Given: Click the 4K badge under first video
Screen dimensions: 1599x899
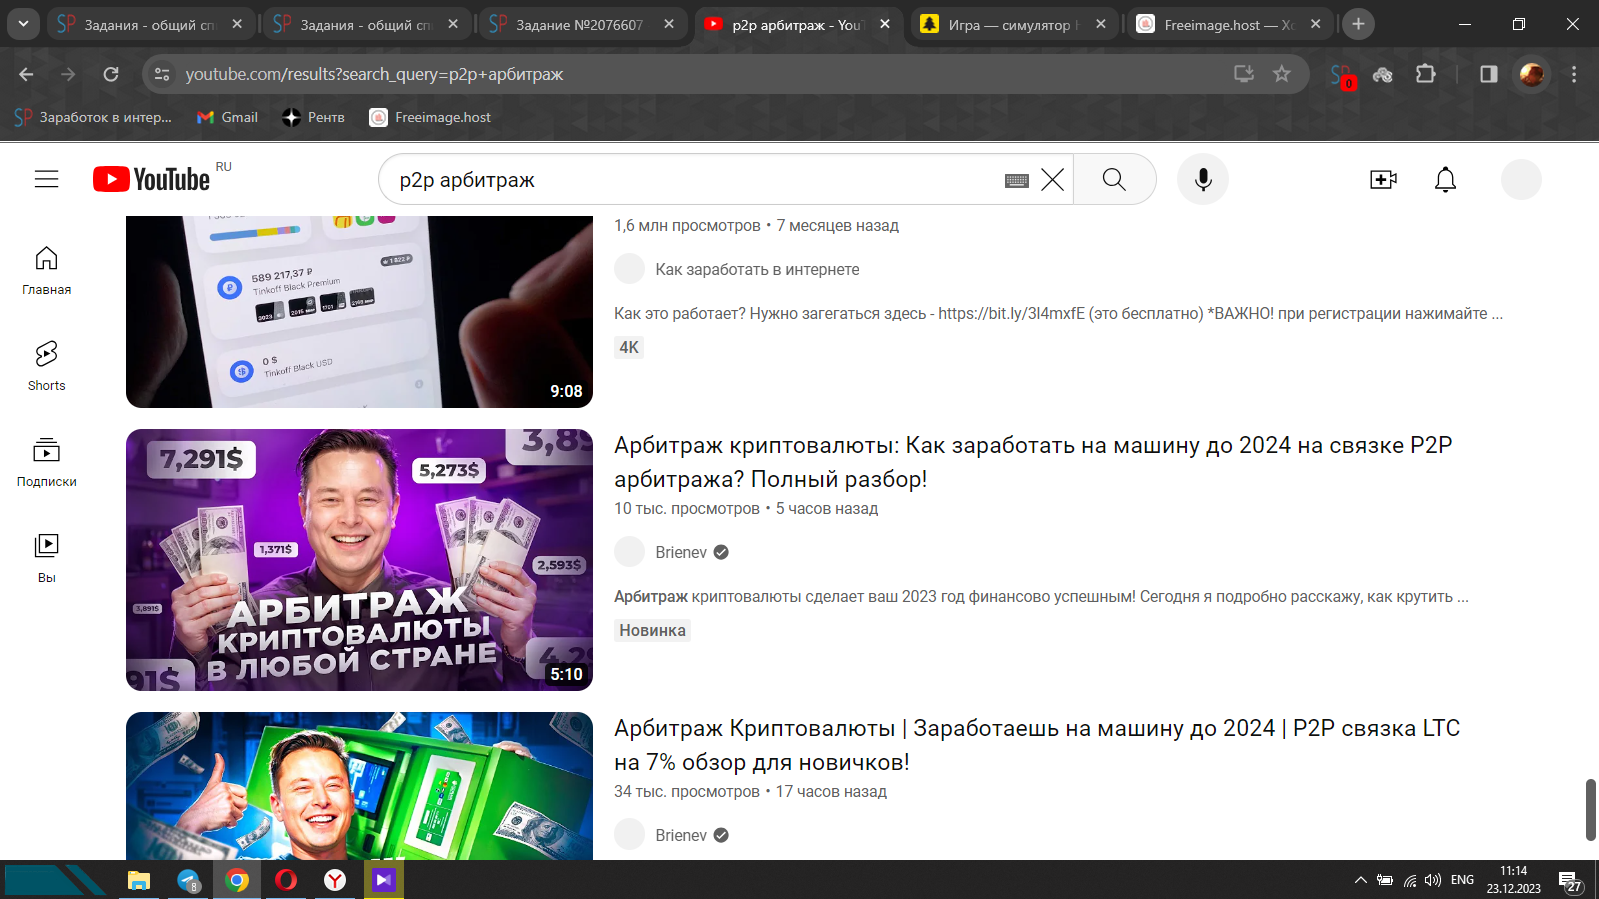Looking at the screenshot, I should 628,347.
